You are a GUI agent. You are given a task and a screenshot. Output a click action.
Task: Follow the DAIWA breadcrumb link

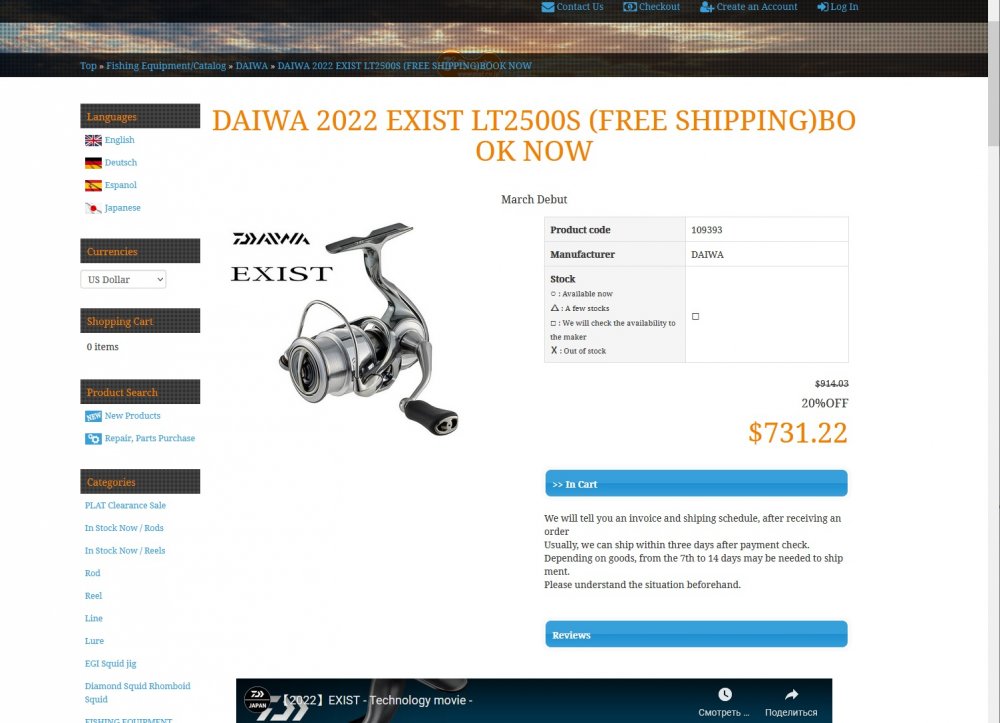pyautogui.click(x=252, y=66)
